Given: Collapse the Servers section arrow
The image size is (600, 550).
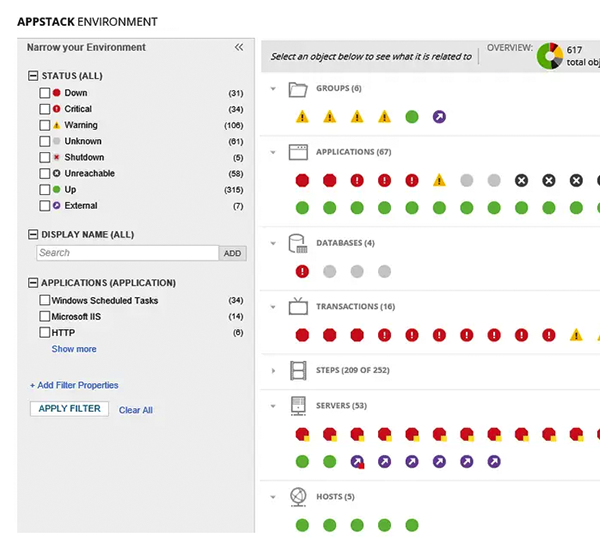Looking at the screenshot, I should (273, 406).
